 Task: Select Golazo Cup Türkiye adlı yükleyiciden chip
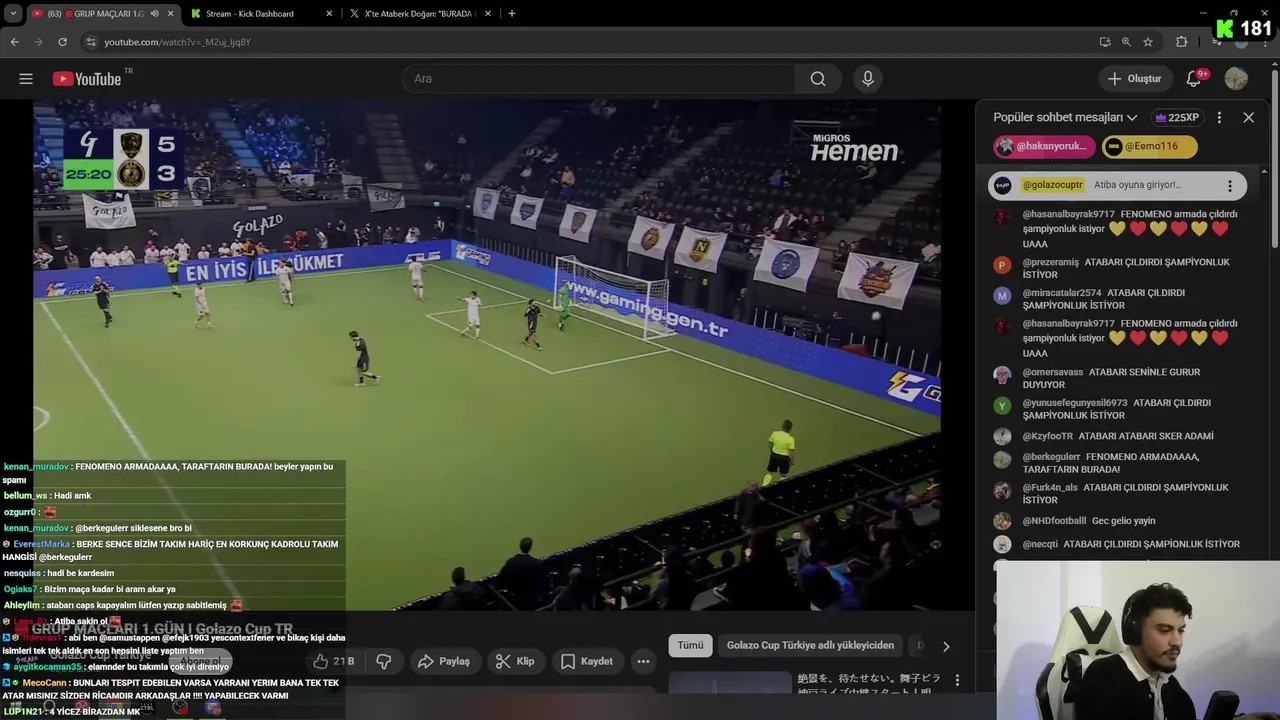810,646
